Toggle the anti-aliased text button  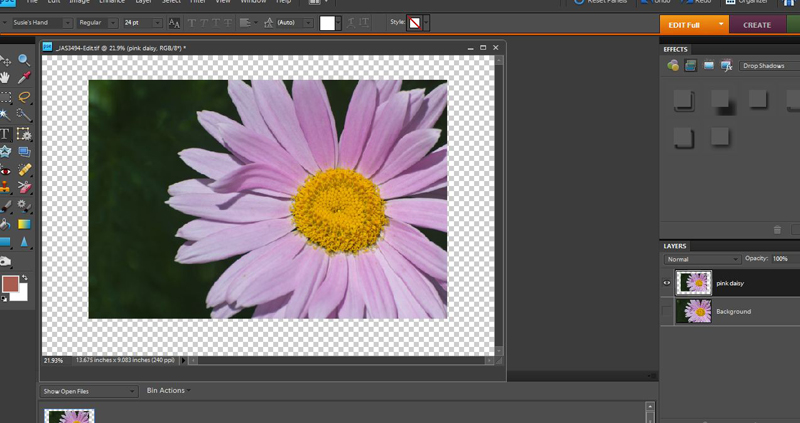pos(175,22)
